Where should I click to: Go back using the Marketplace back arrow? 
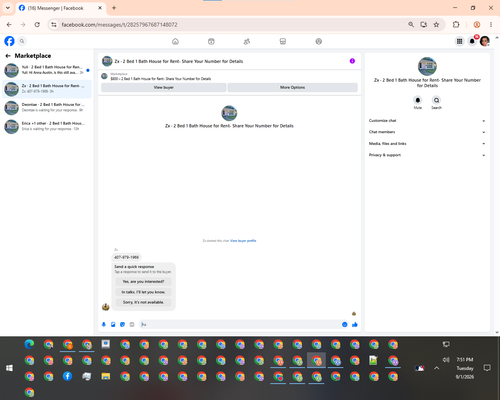[x=8, y=56]
